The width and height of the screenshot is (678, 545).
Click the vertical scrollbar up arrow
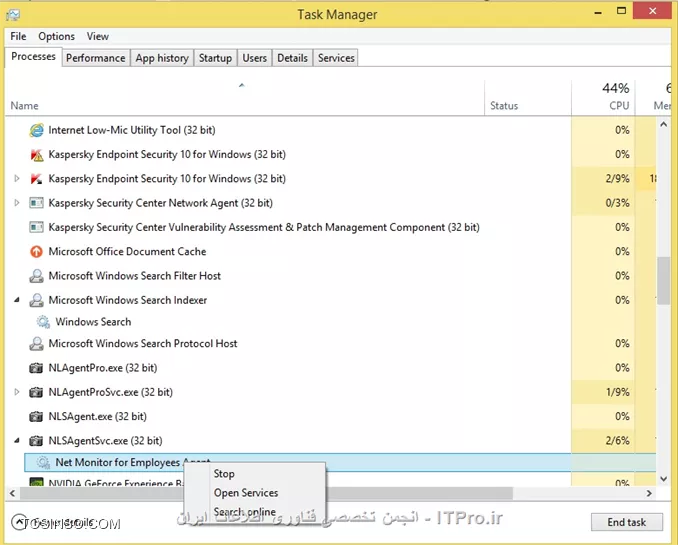664,125
